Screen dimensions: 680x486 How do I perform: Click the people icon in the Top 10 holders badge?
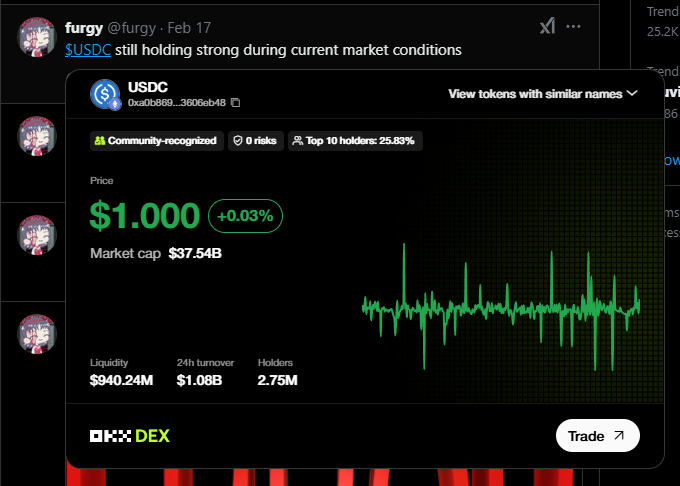[x=298, y=140]
